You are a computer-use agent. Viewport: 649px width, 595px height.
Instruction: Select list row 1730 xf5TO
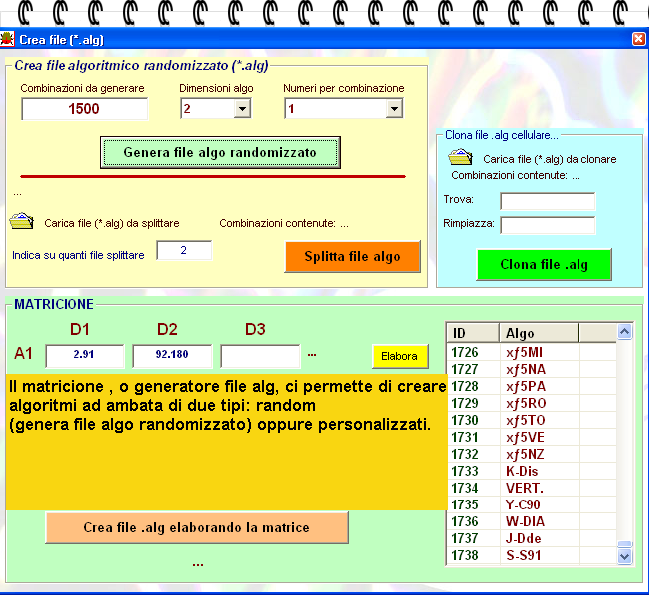point(531,420)
